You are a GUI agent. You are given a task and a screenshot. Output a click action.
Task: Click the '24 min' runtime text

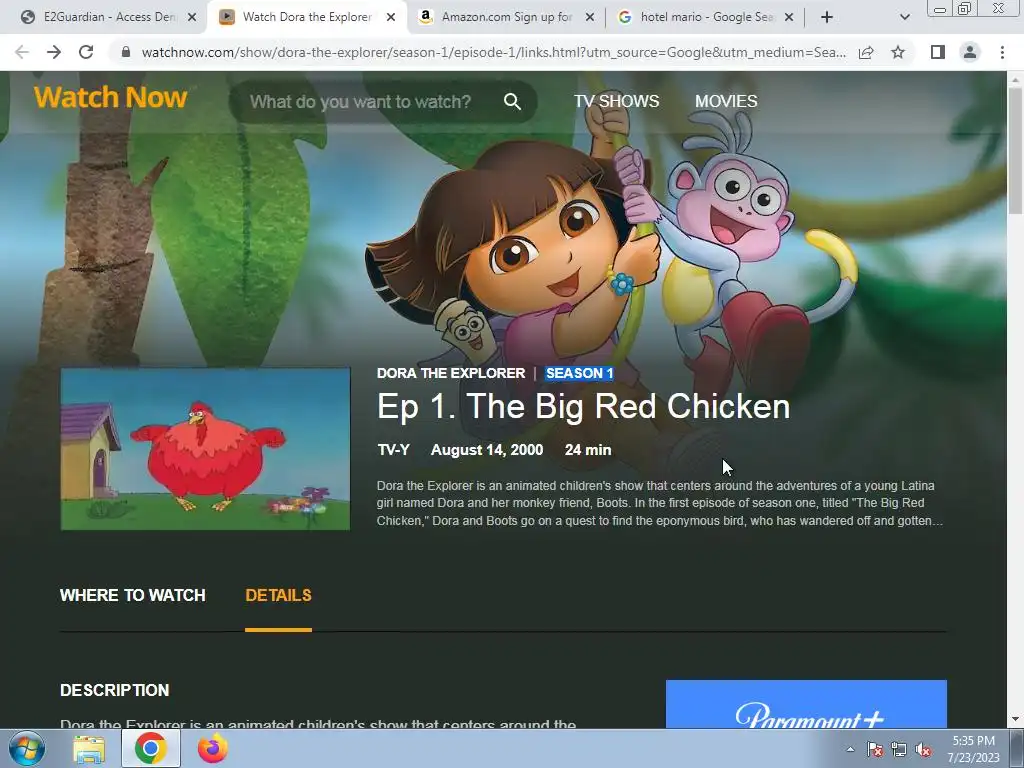point(588,450)
